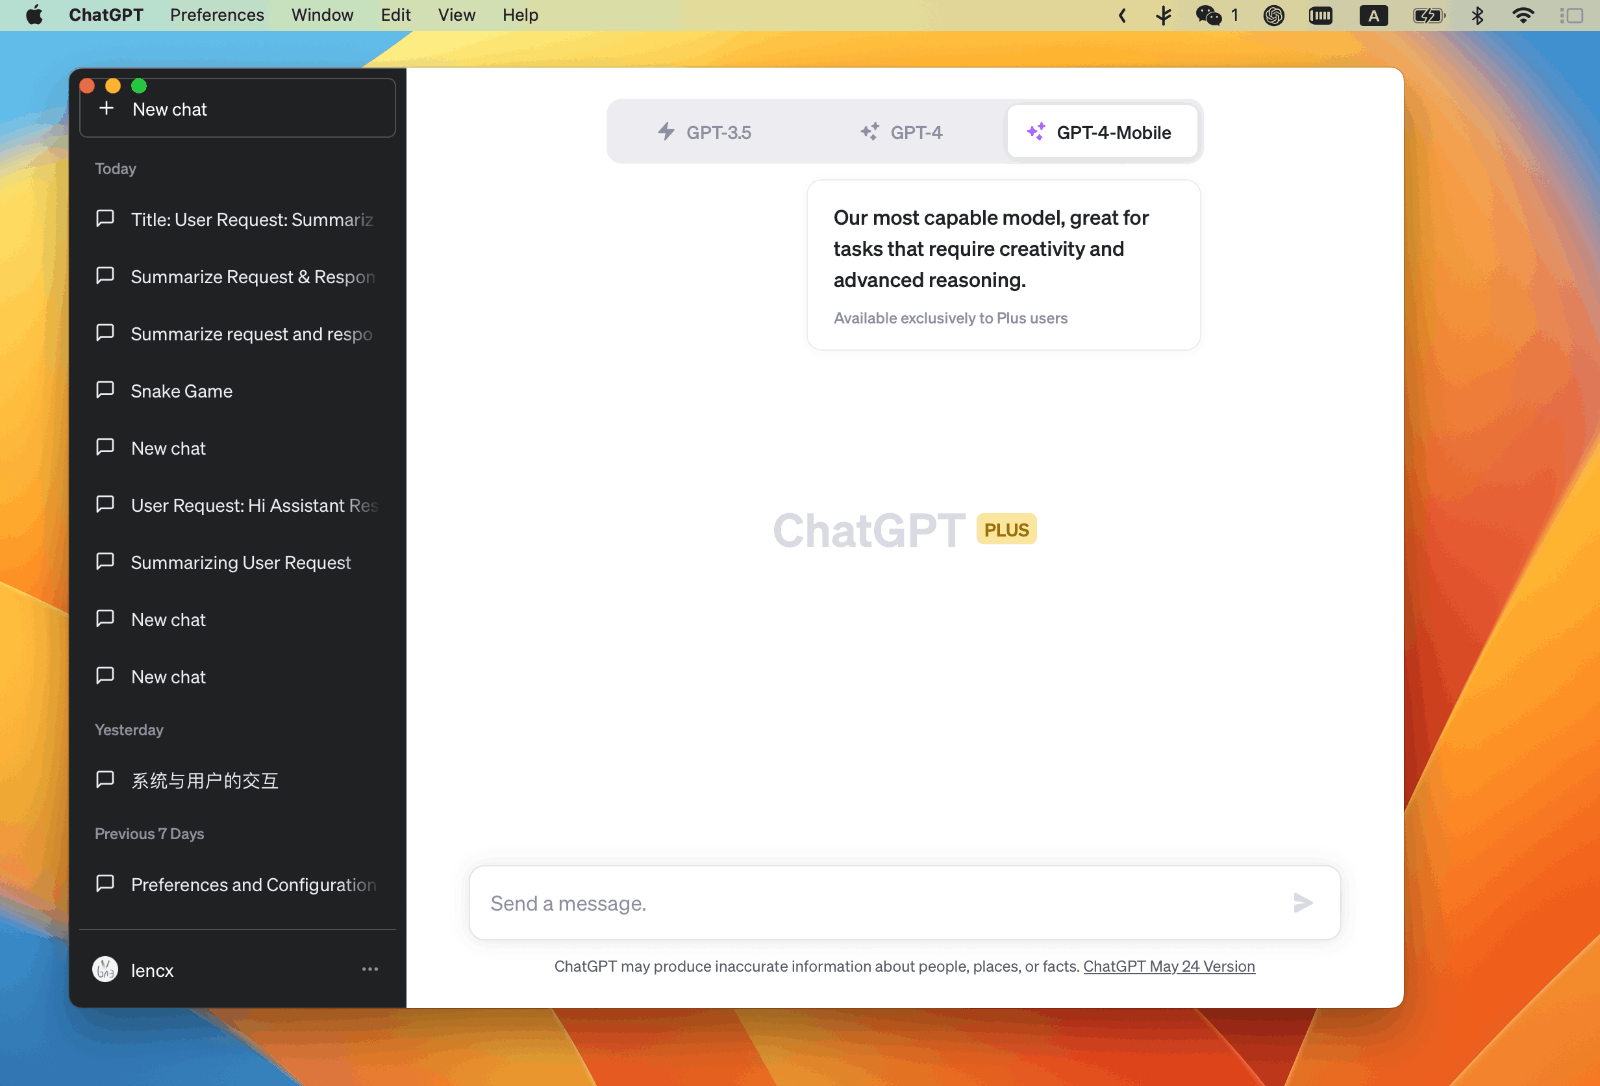Click the chat bubble icon beside Snake Game
Image resolution: width=1600 pixels, height=1086 pixels.
(105, 390)
